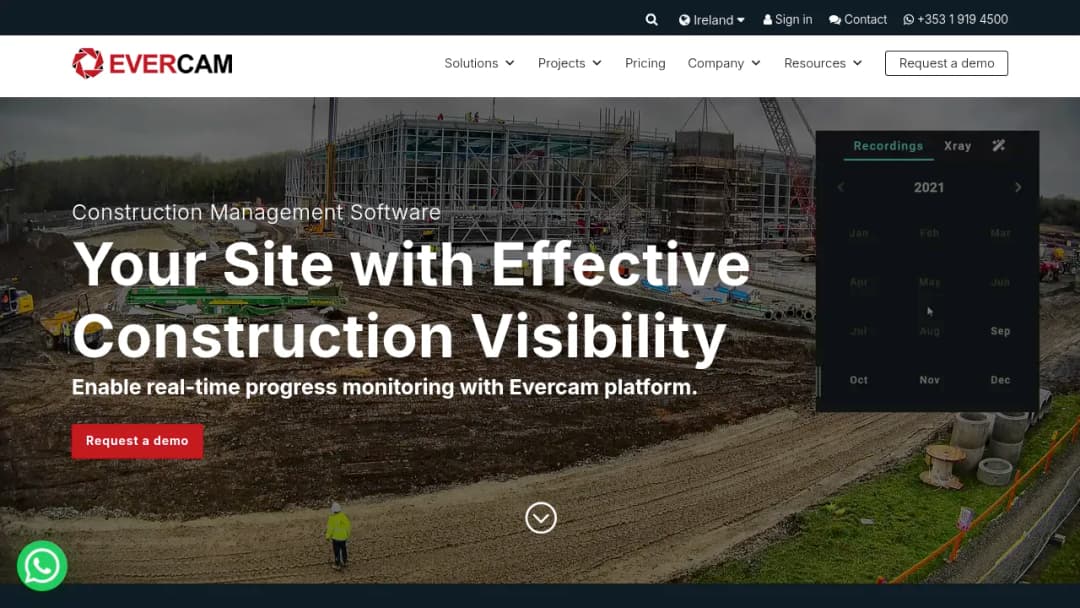Select Jan in the month calendar
The width and height of the screenshot is (1080, 608).
(859, 233)
